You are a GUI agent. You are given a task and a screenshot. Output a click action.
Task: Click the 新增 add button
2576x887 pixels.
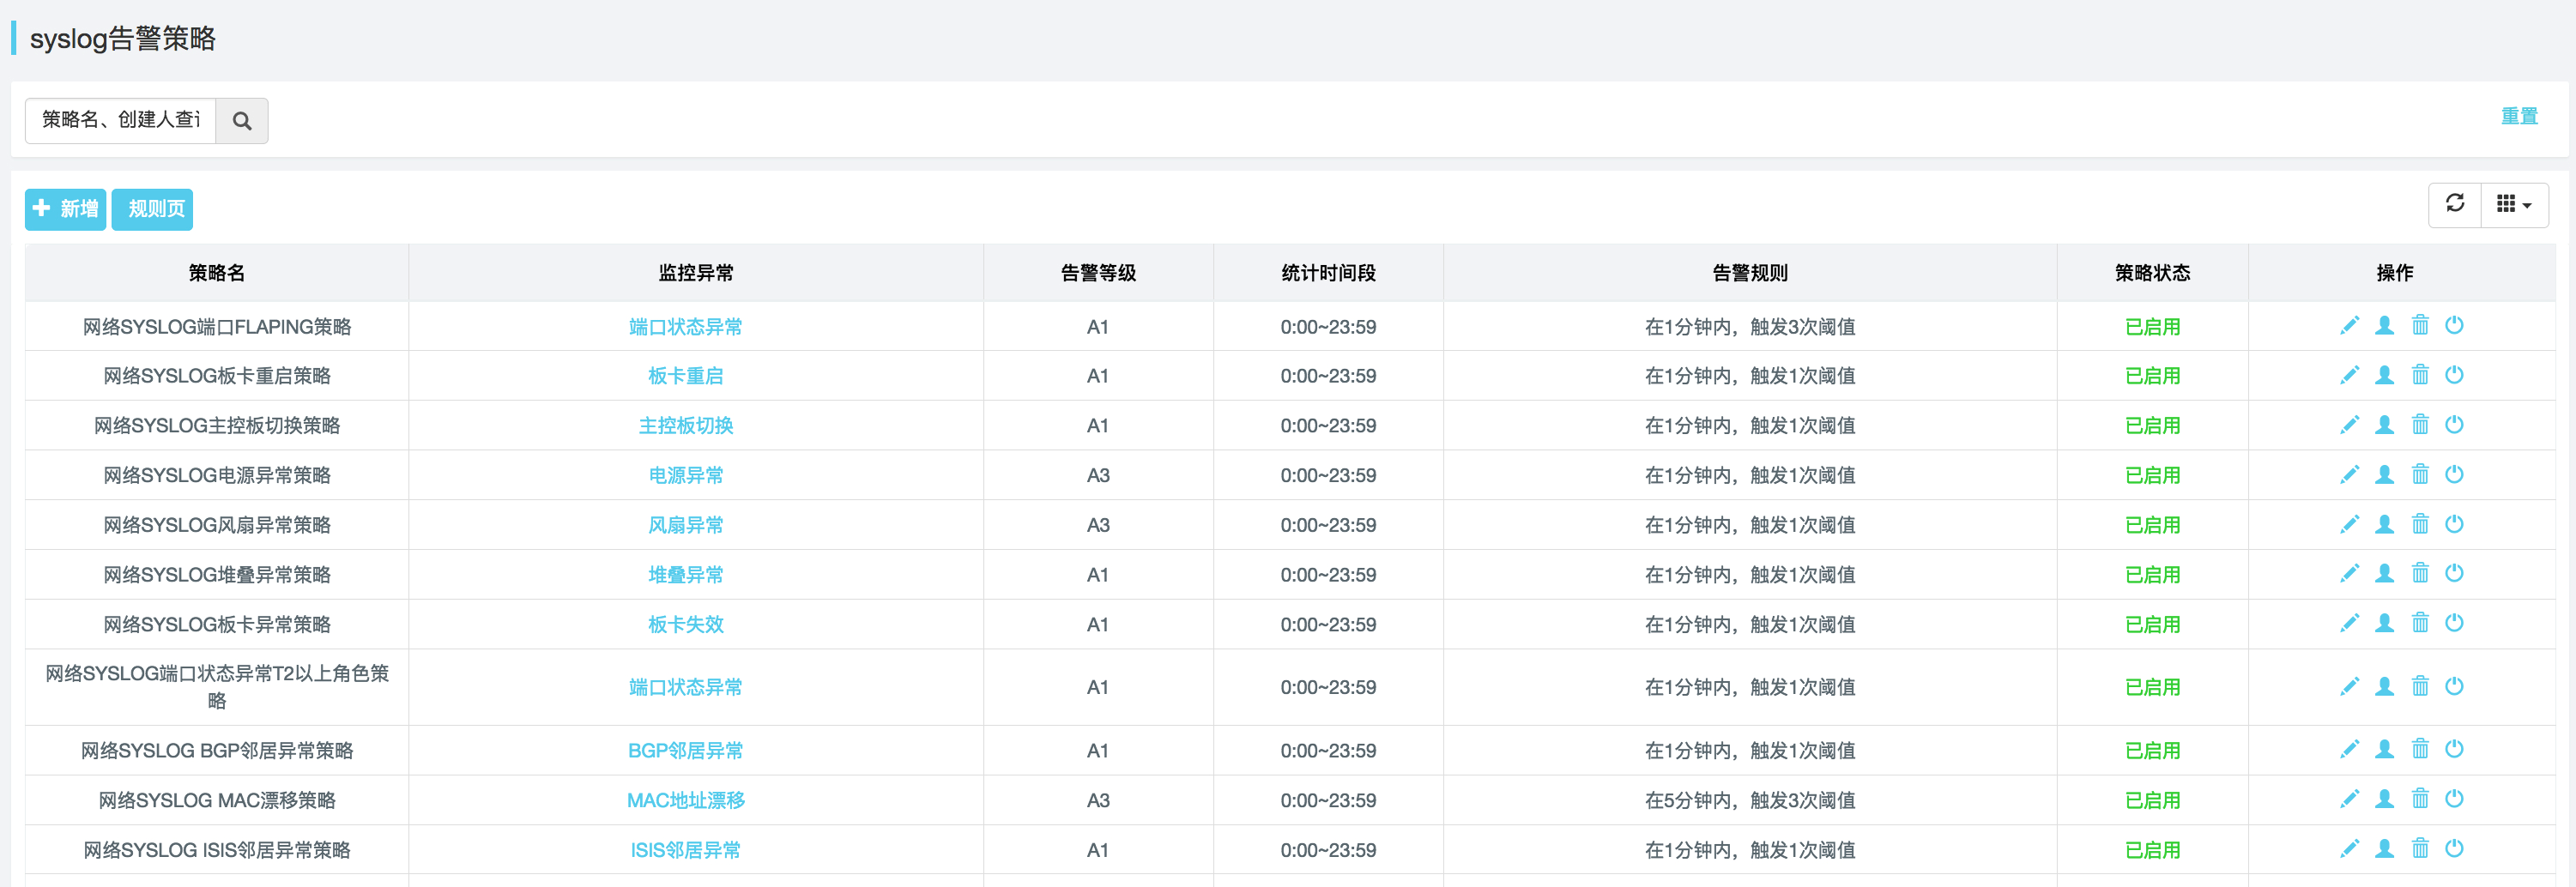[65, 209]
